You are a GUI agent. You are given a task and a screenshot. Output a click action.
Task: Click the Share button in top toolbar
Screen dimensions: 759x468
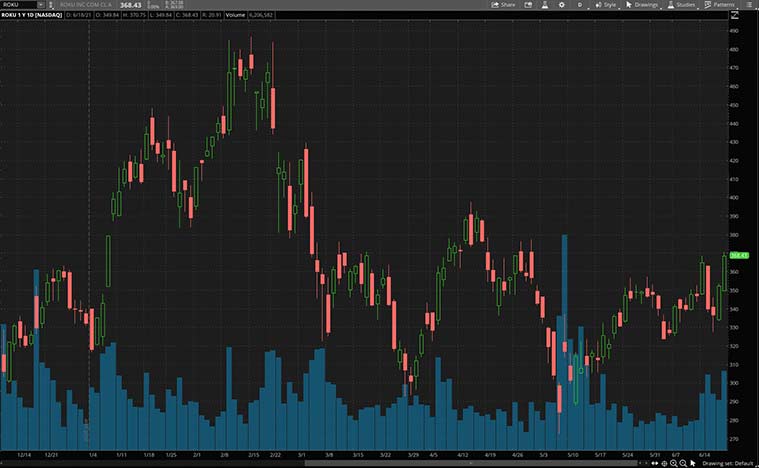click(503, 5)
